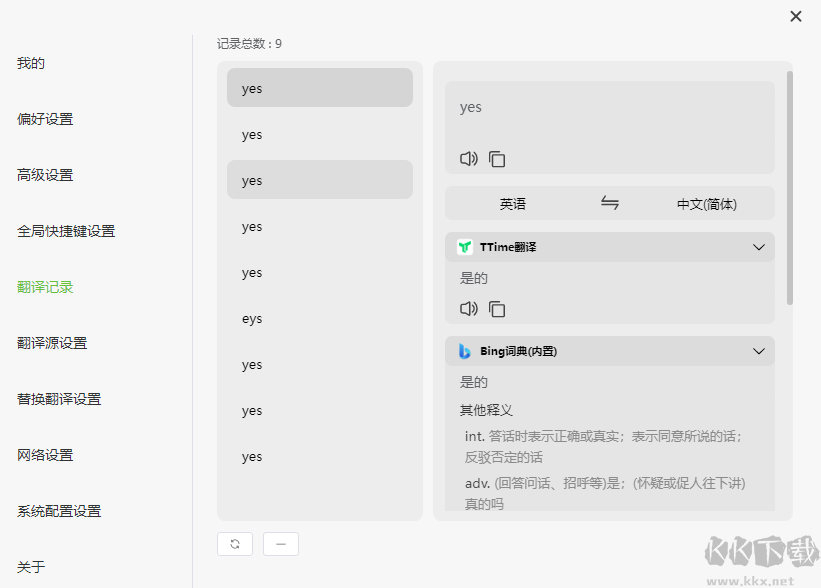Open the 中文(简体) target language selector

click(706, 204)
